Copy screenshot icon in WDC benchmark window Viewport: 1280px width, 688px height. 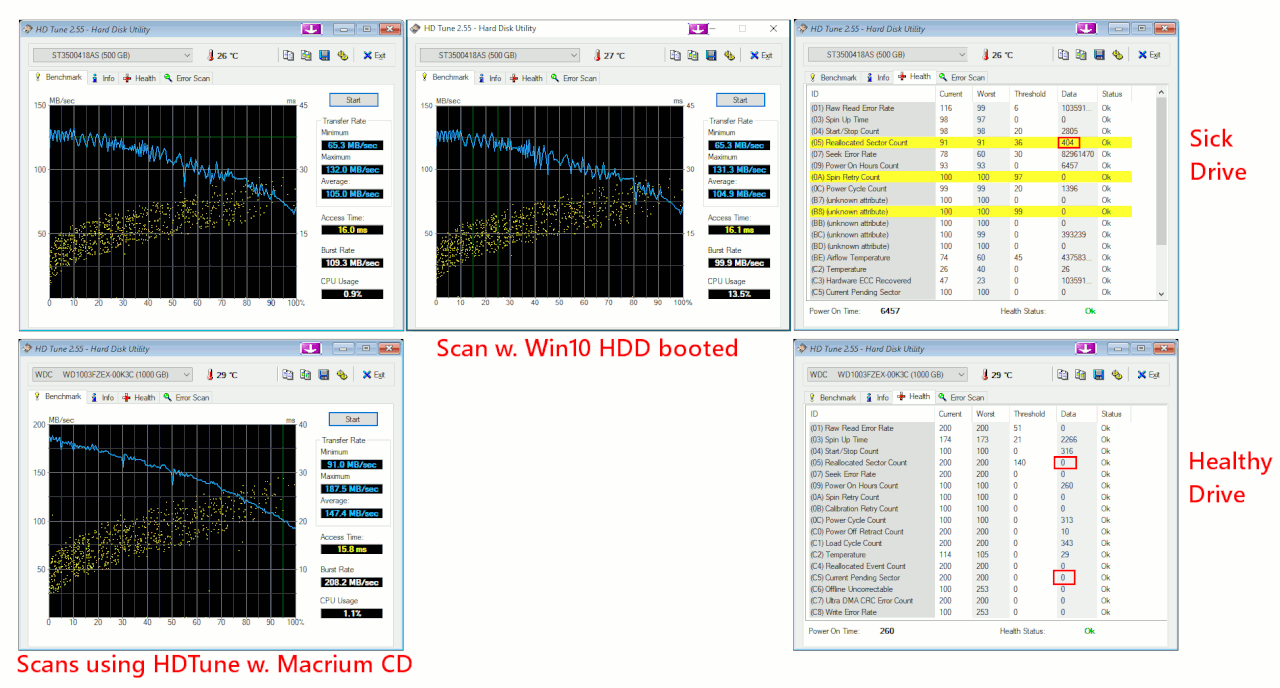306,375
